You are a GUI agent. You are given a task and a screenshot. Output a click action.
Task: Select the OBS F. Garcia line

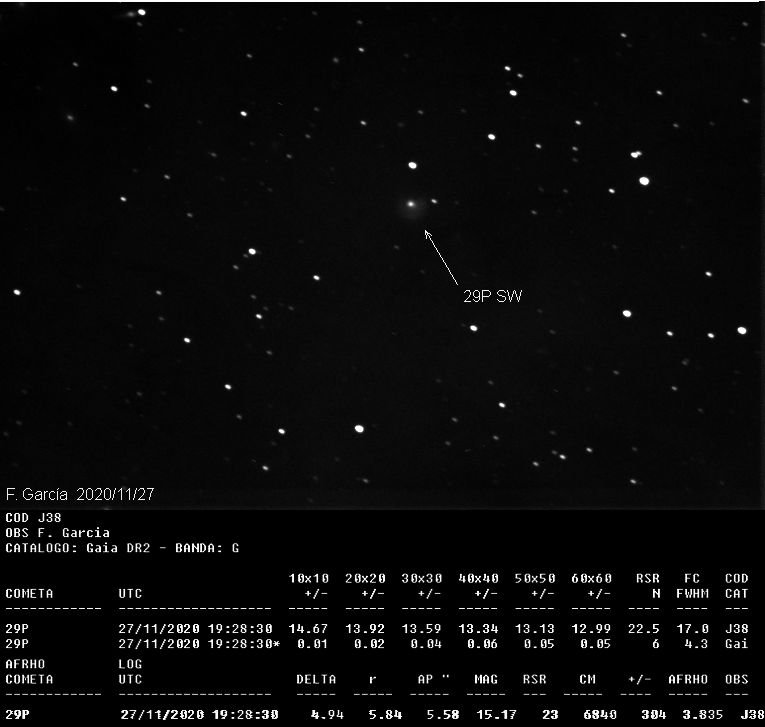pyautogui.click(x=58, y=532)
